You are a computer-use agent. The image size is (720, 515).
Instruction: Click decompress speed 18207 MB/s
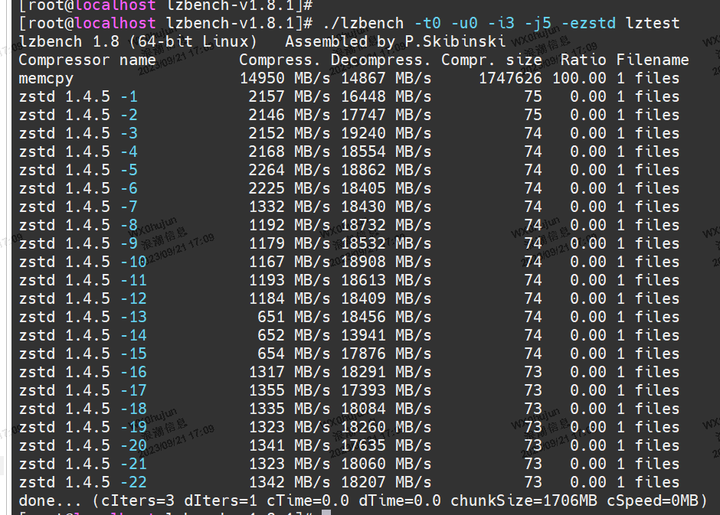click(x=386, y=482)
